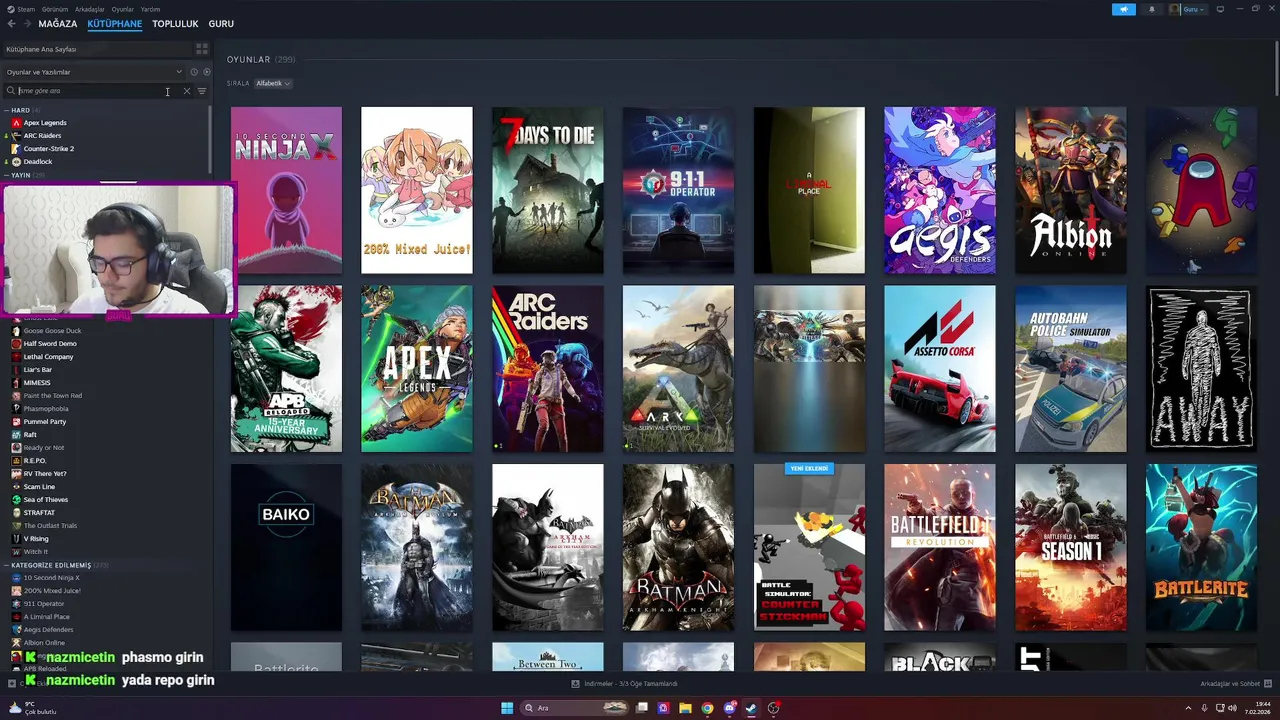The width and height of the screenshot is (1280, 720).
Task: Select Sea of Thieves in sidebar
Action: (46, 500)
